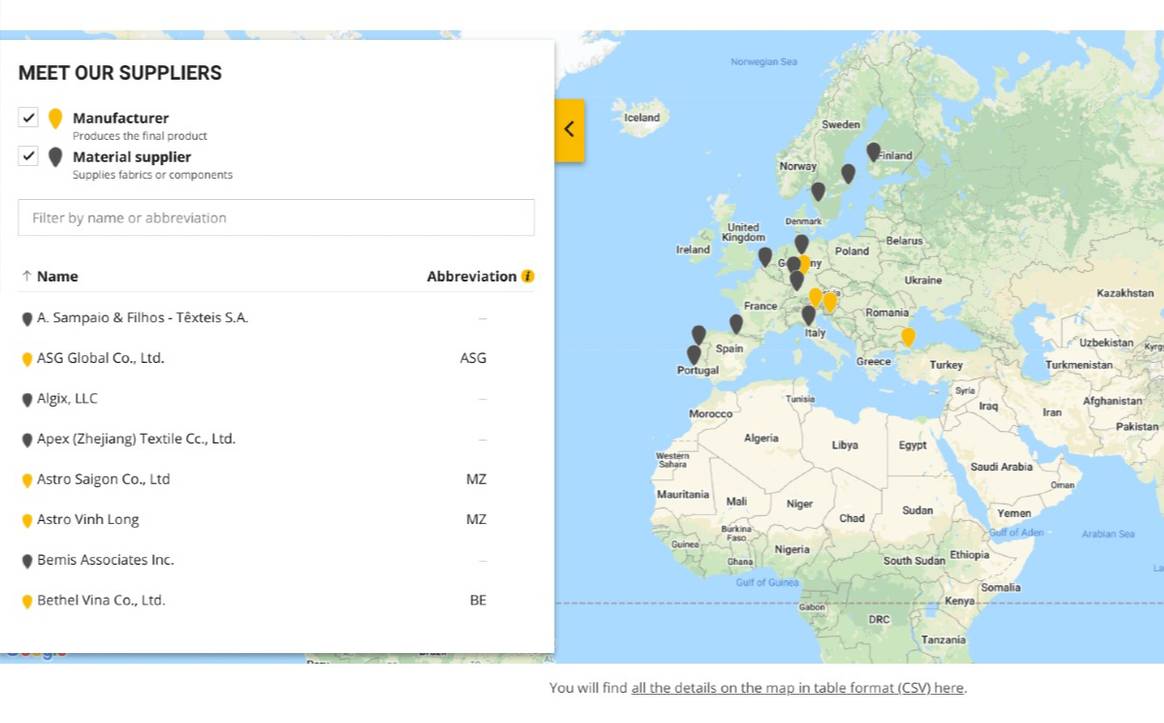The height and width of the screenshot is (723, 1164).
Task: Select Bemis Associates Inc. in the list
Action: (105, 560)
